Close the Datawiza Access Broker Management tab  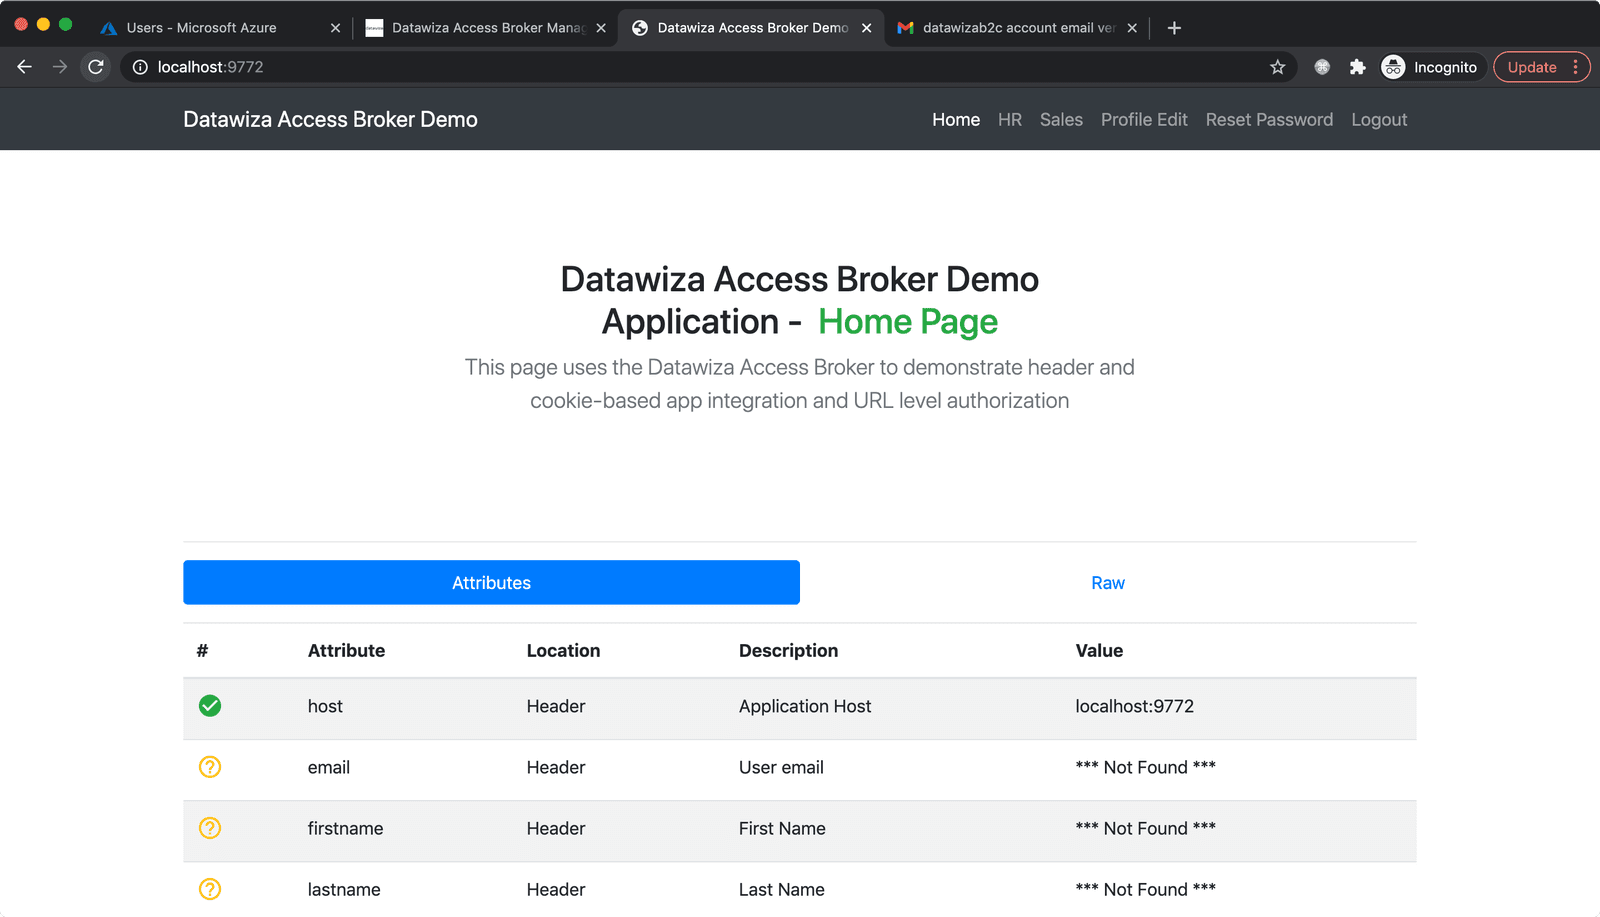point(601,28)
